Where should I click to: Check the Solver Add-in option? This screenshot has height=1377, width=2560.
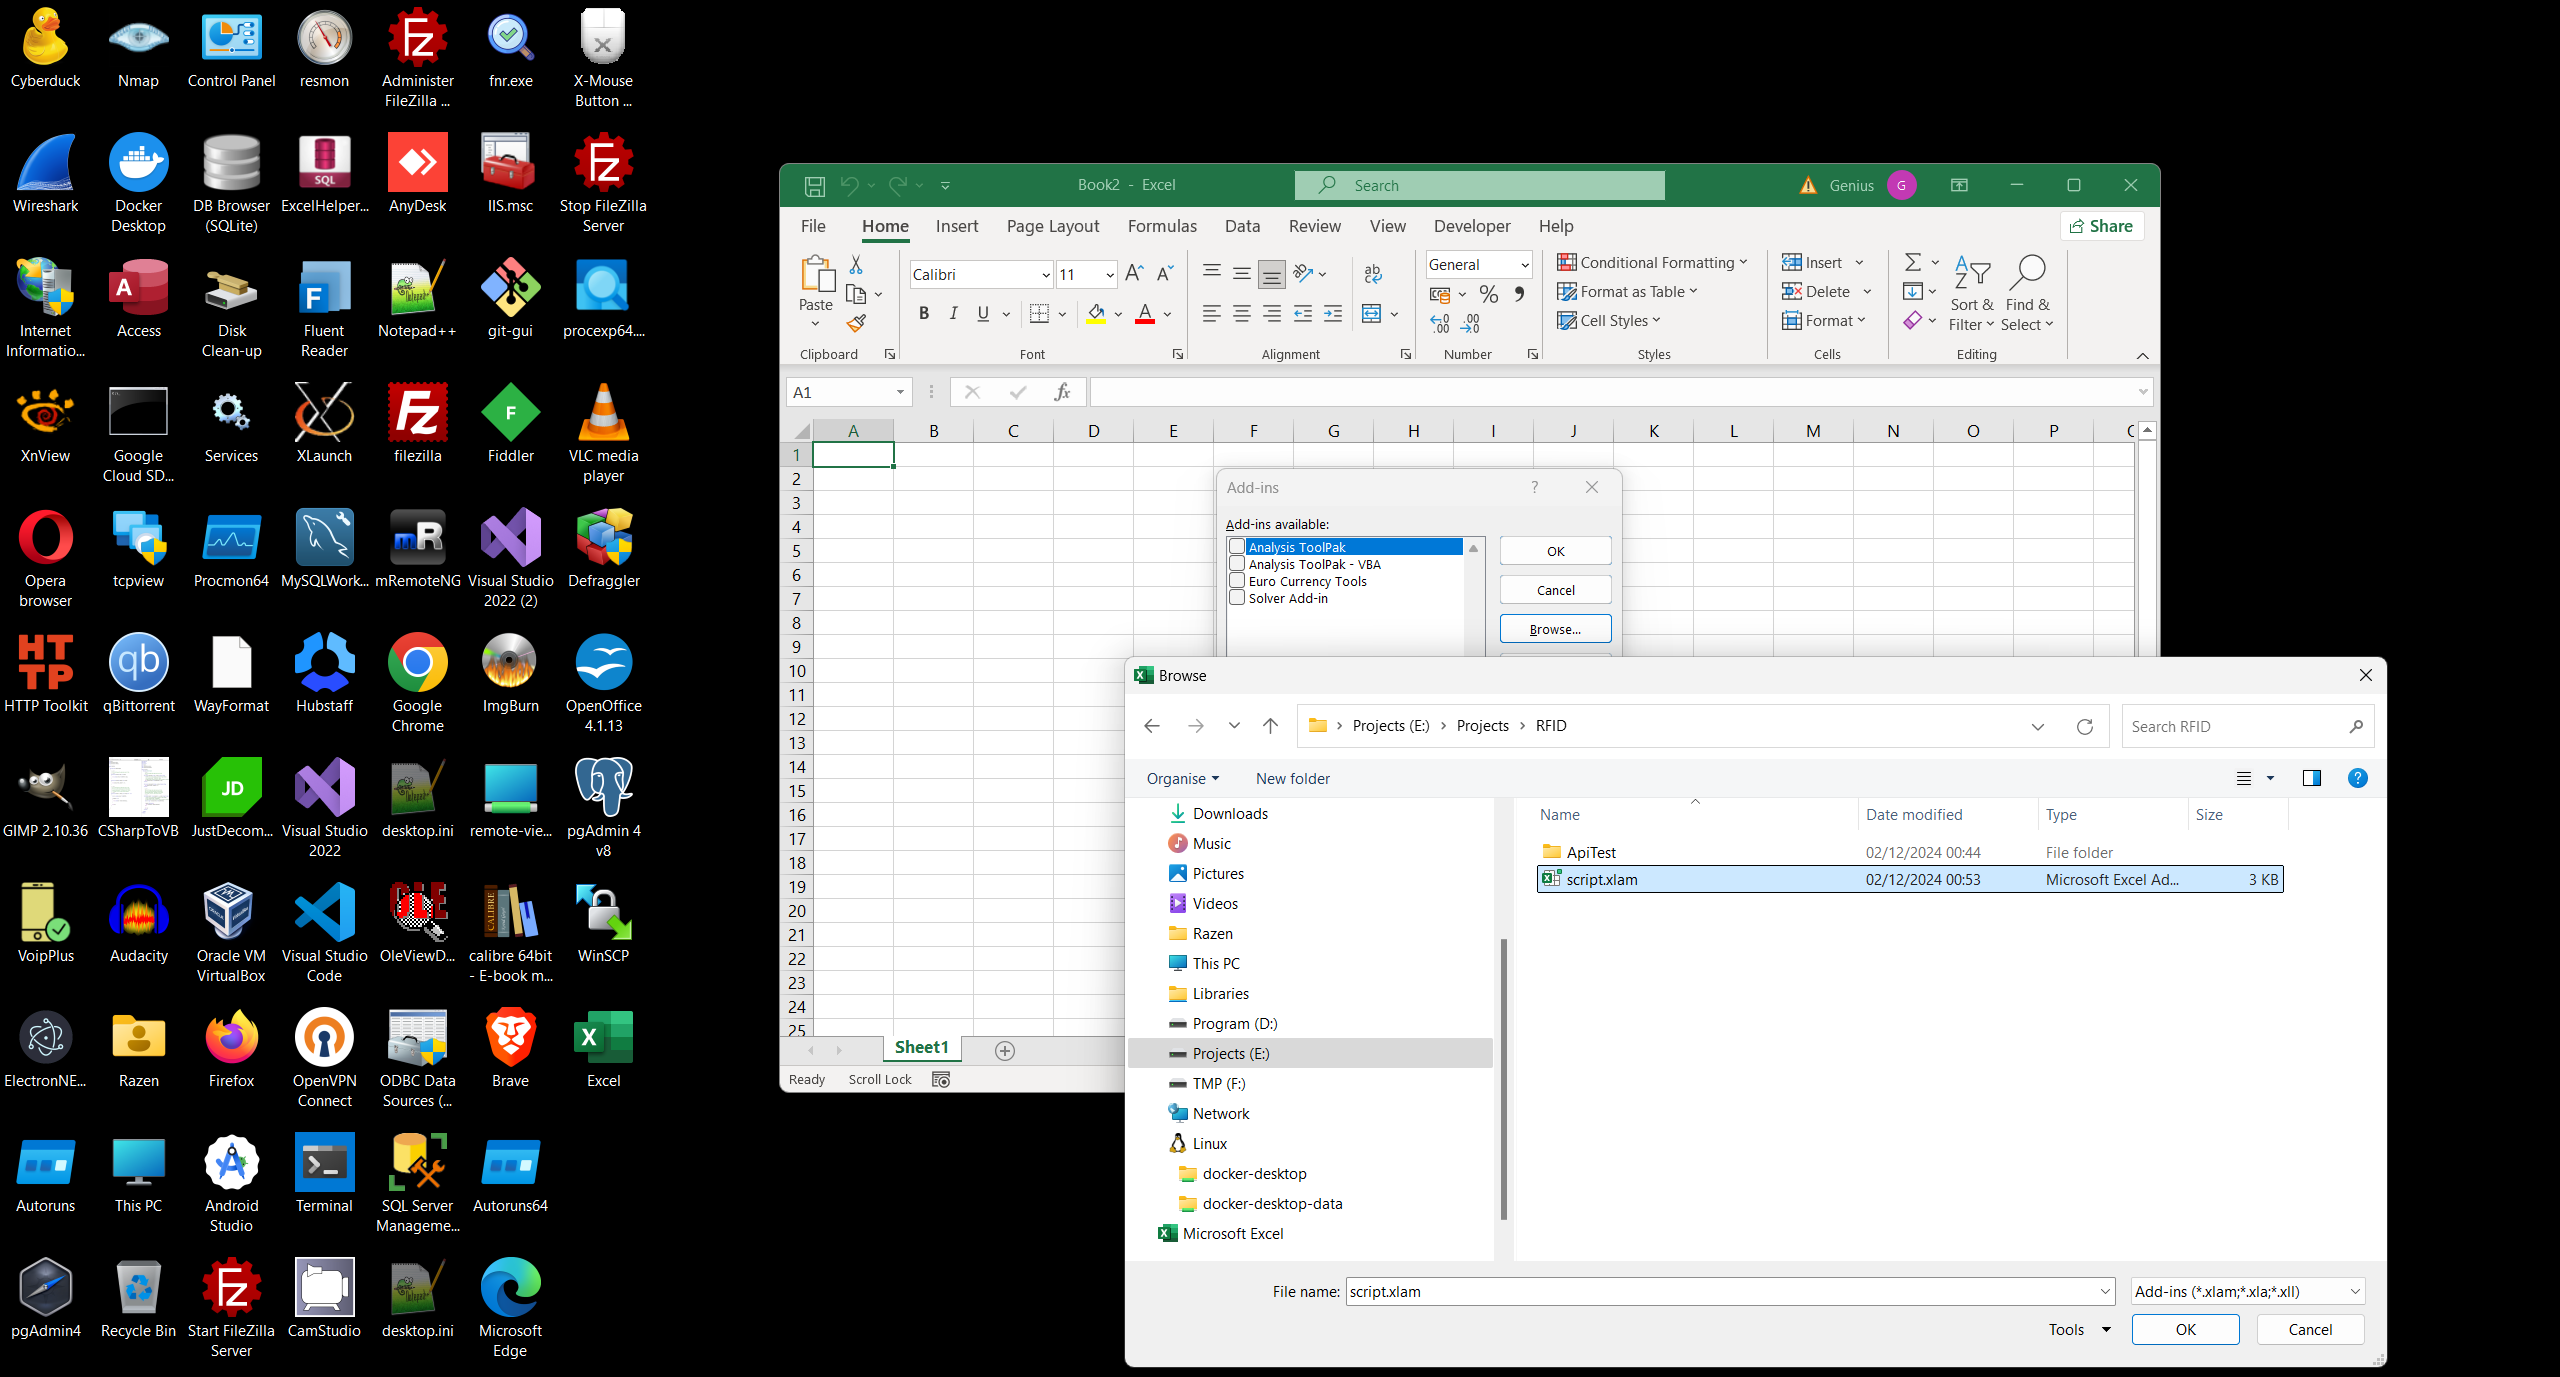(1237, 598)
